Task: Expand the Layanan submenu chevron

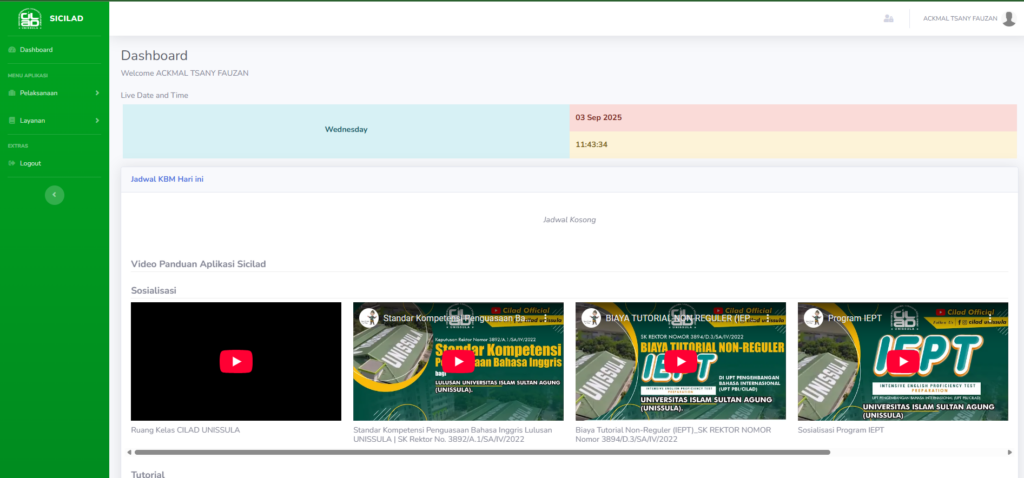Action: coord(97,120)
